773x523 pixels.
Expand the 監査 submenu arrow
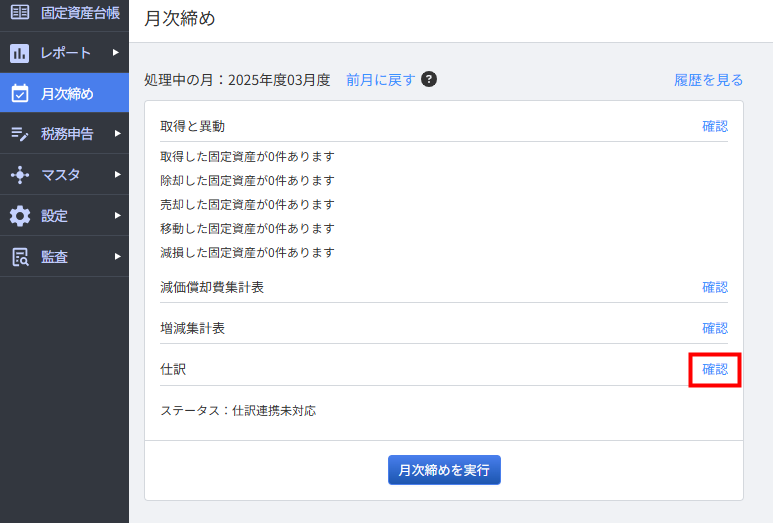(116, 257)
